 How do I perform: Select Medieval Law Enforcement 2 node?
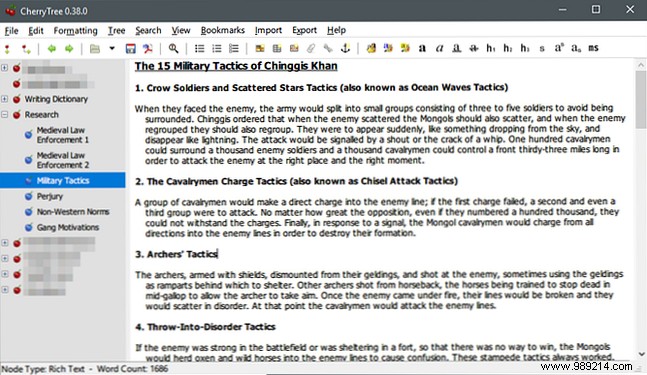(x=63, y=160)
